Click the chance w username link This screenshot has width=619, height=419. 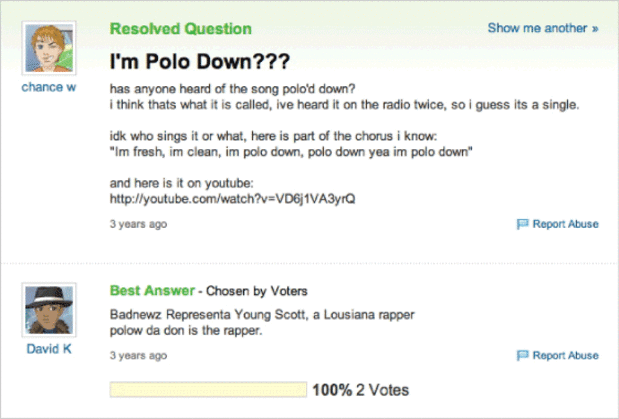click(49, 87)
